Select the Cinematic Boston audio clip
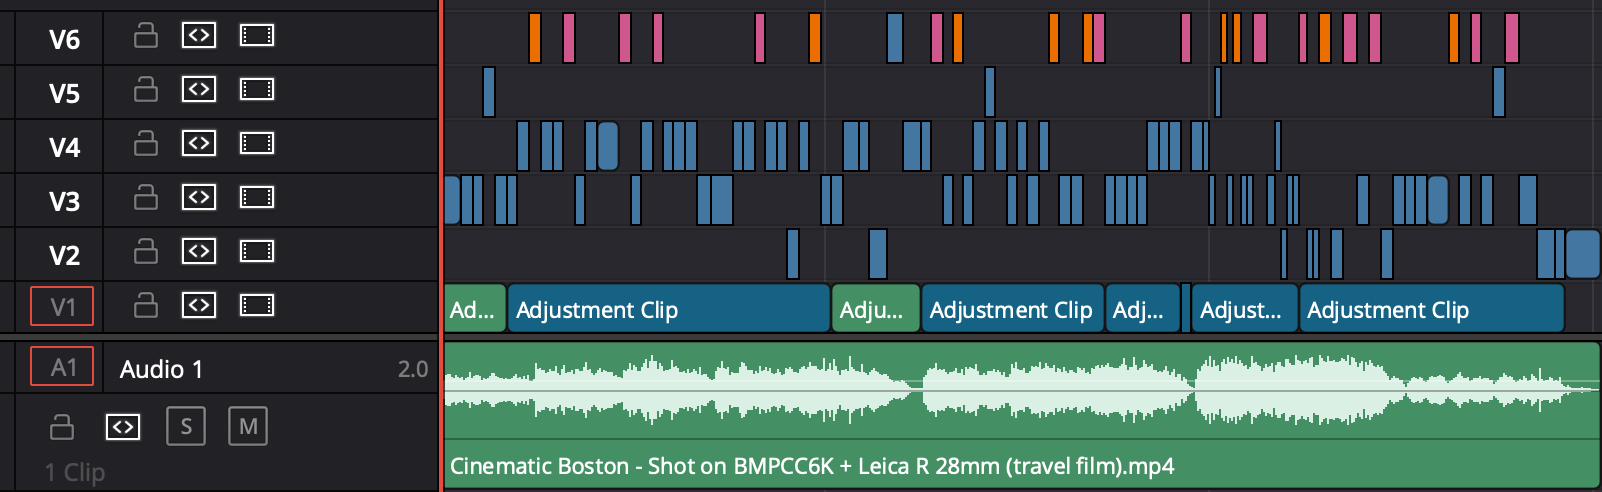The image size is (1602, 492). coord(1022,415)
